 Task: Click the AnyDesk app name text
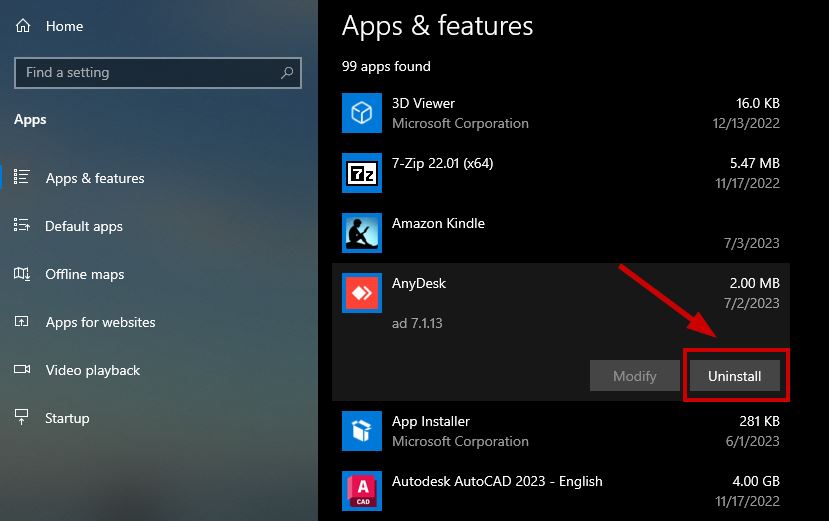419,284
